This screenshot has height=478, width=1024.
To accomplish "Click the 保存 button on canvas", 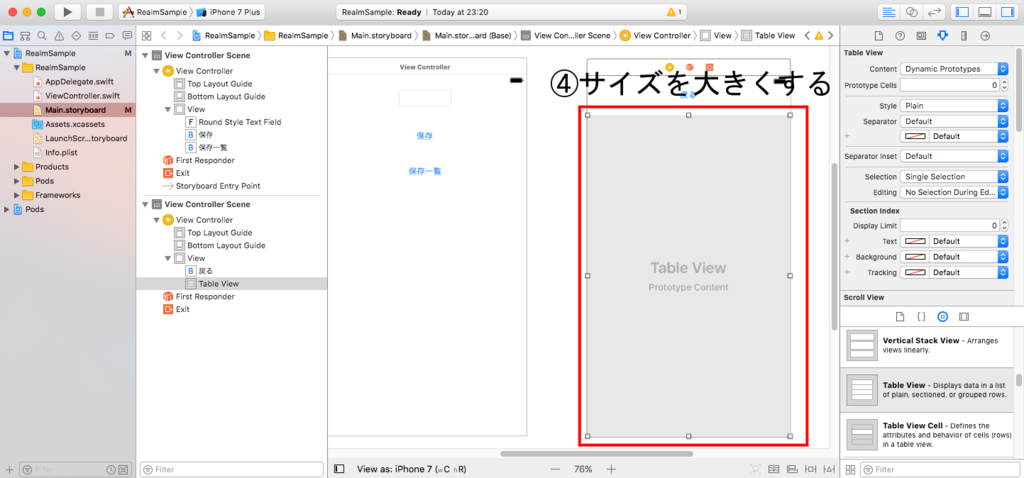I will coord(425,136).
